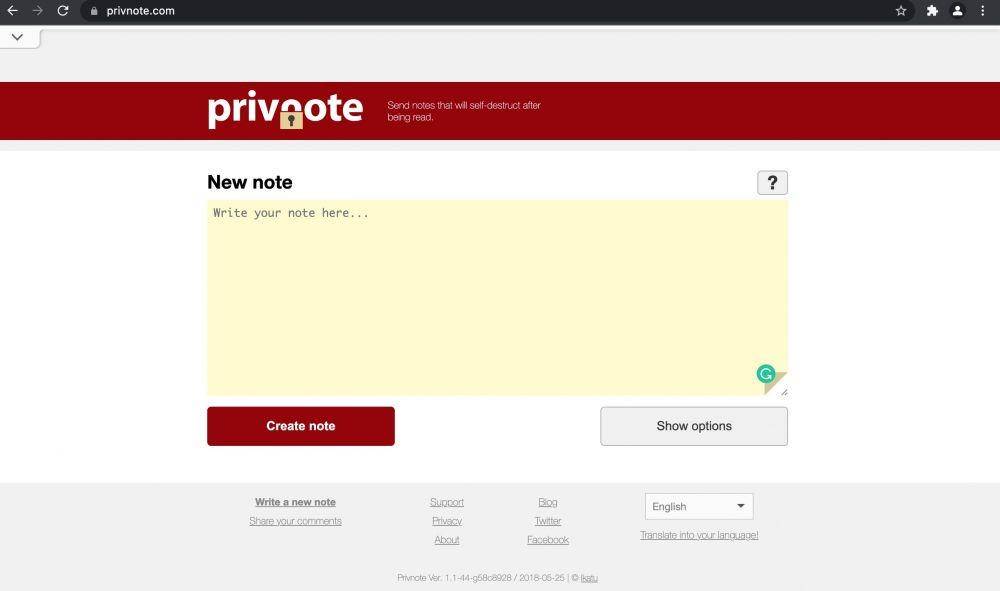Click the browser back arrow
1000x591 pixels.
pyautogui.click(x=12, y=11)
